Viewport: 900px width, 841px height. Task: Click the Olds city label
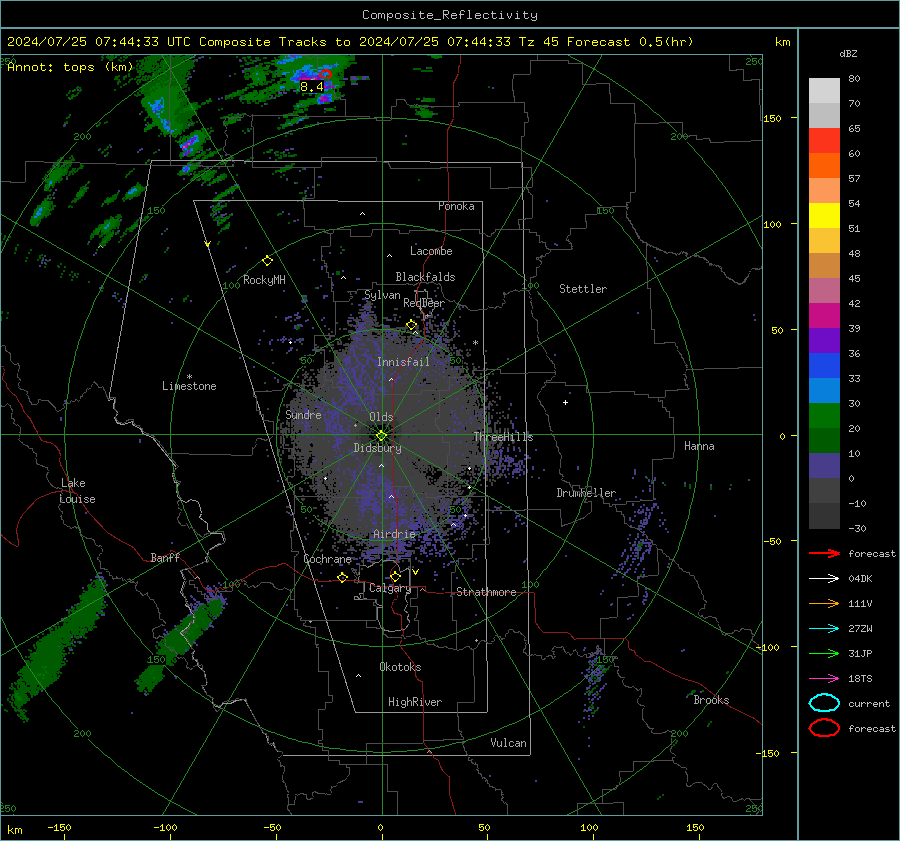click(381, 417)
